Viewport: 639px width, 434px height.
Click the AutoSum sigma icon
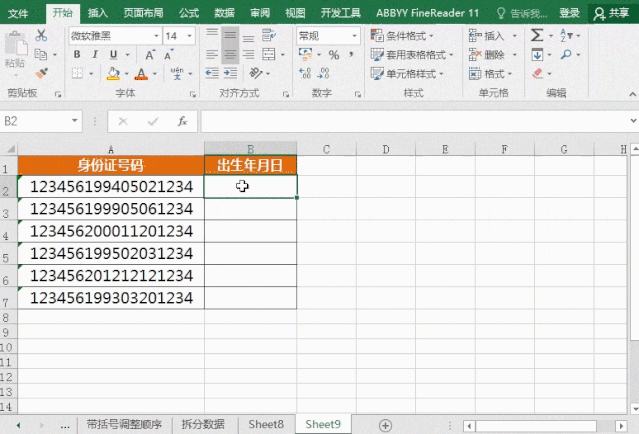tap(537, 35)
